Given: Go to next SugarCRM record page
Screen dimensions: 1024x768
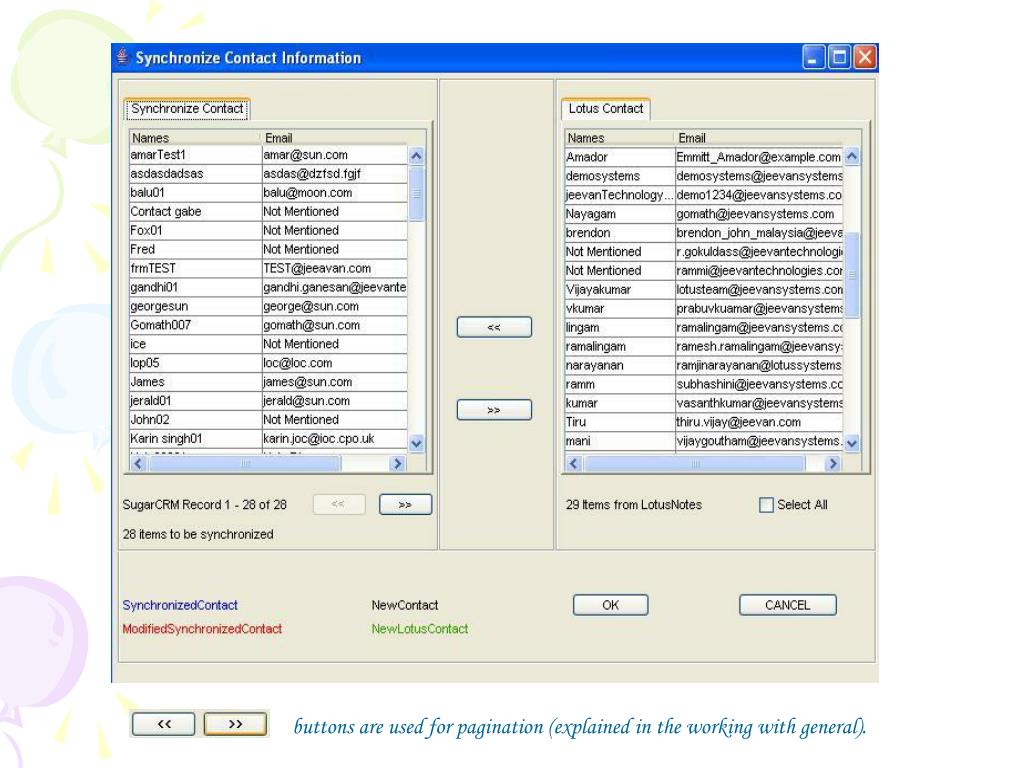Looking at the screenshot, I should 405,505.
